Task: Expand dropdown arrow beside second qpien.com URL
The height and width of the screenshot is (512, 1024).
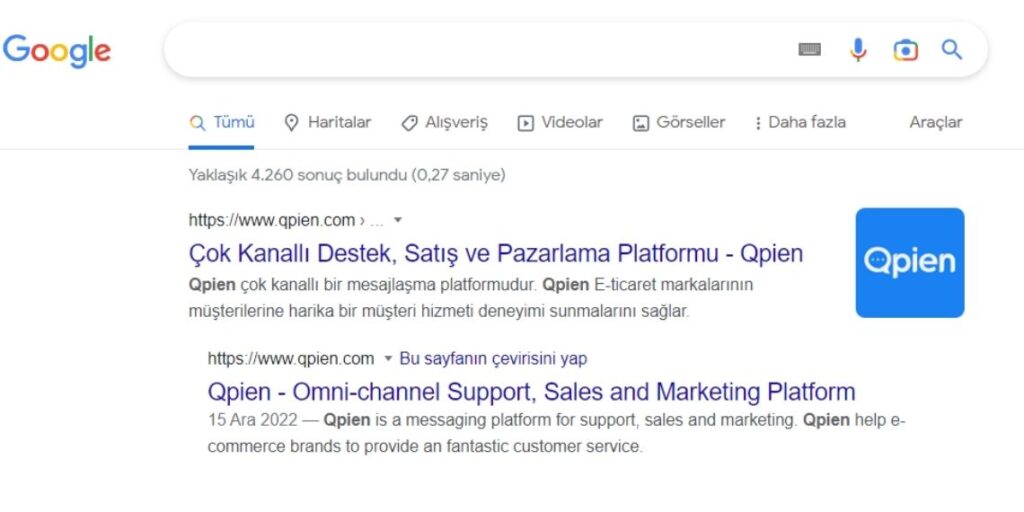Action: point(388,359)
